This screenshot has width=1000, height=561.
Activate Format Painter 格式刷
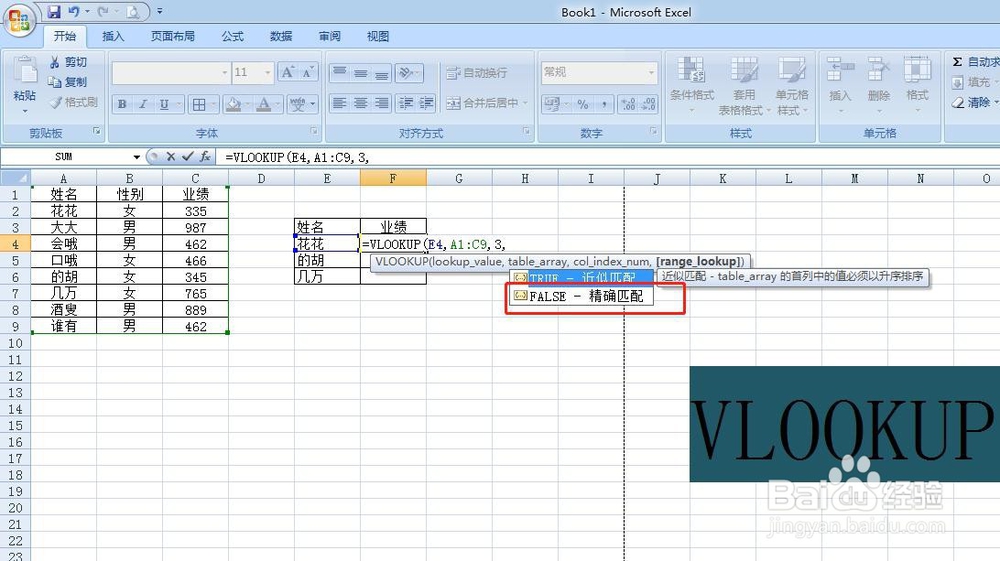point(73,102)
